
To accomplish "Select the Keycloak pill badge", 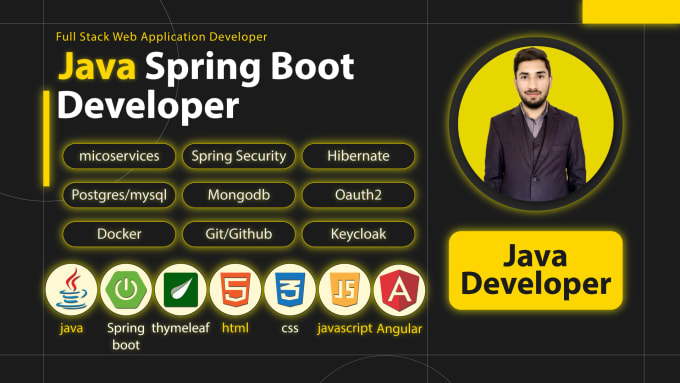I will 358,234.
